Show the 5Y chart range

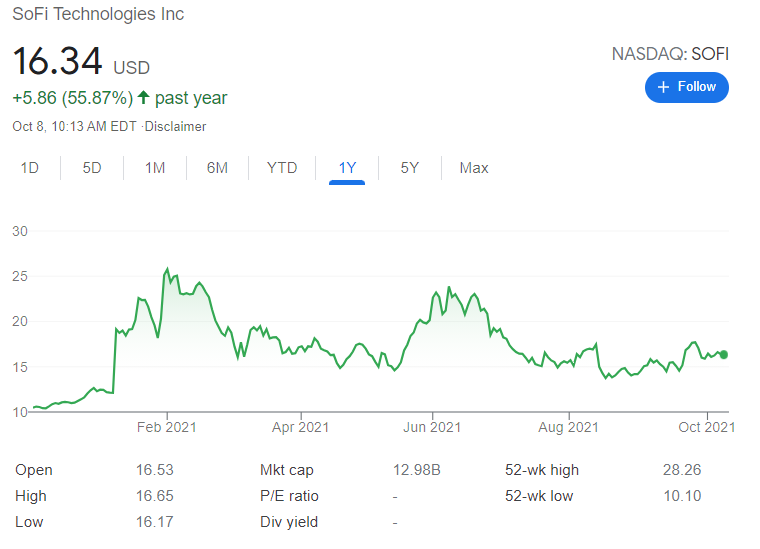[x=410, y=168]
